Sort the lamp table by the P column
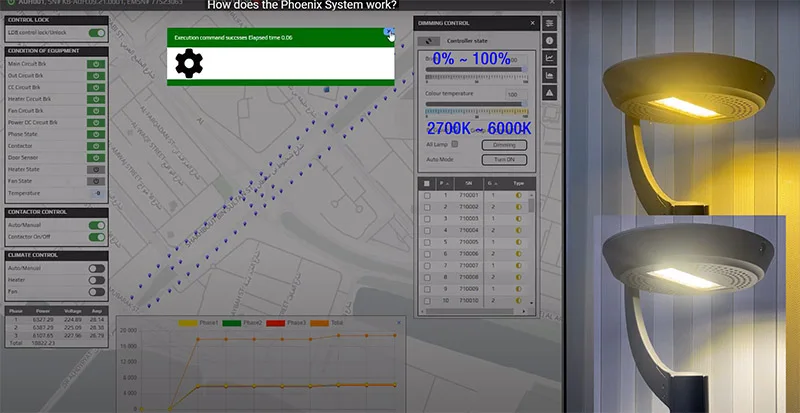 point(443,183)
